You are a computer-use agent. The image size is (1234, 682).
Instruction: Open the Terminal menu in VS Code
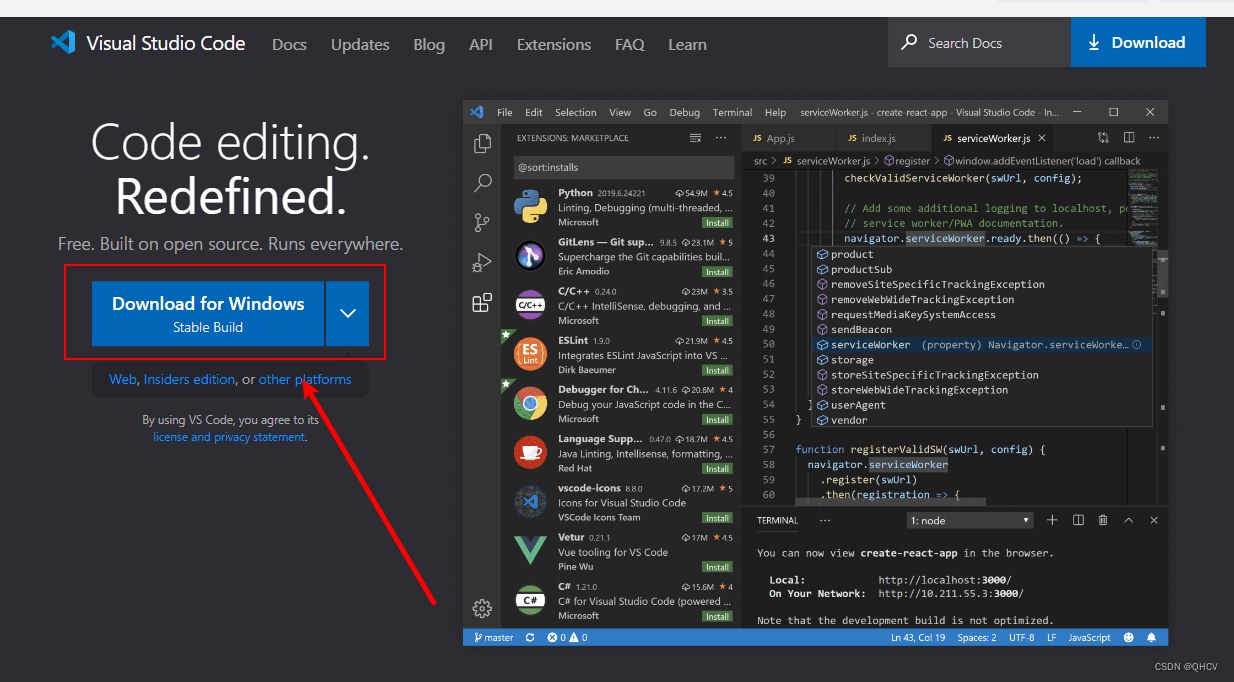[732, 112]
